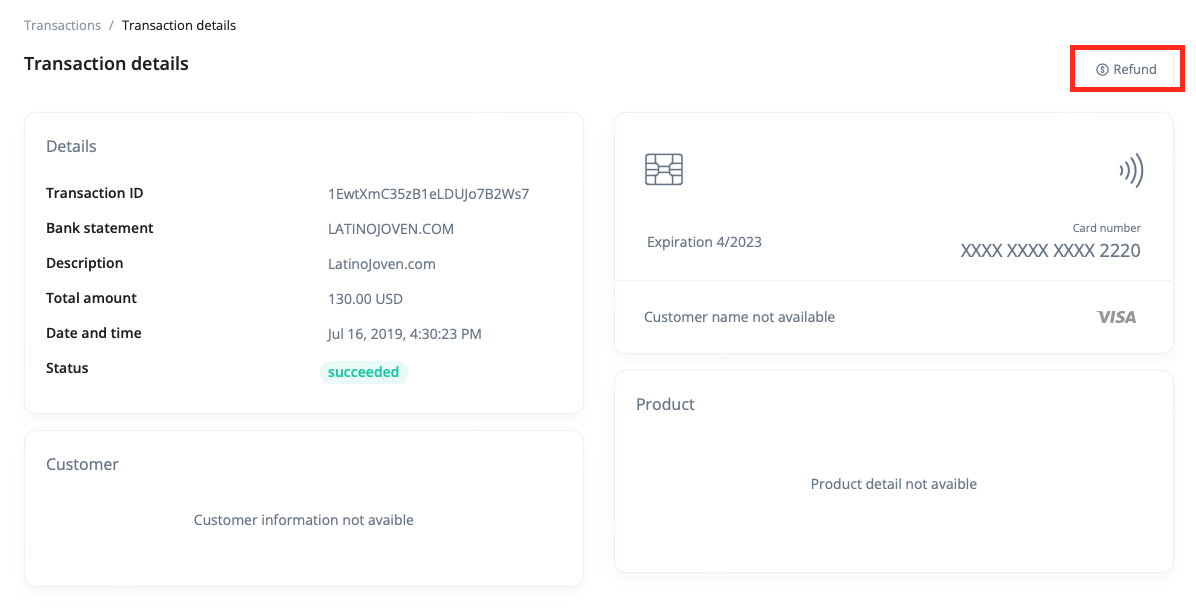Click the dollar coin icon in Refund
This screenshot has width=1196, height=609.
(x=1102, y=70)
